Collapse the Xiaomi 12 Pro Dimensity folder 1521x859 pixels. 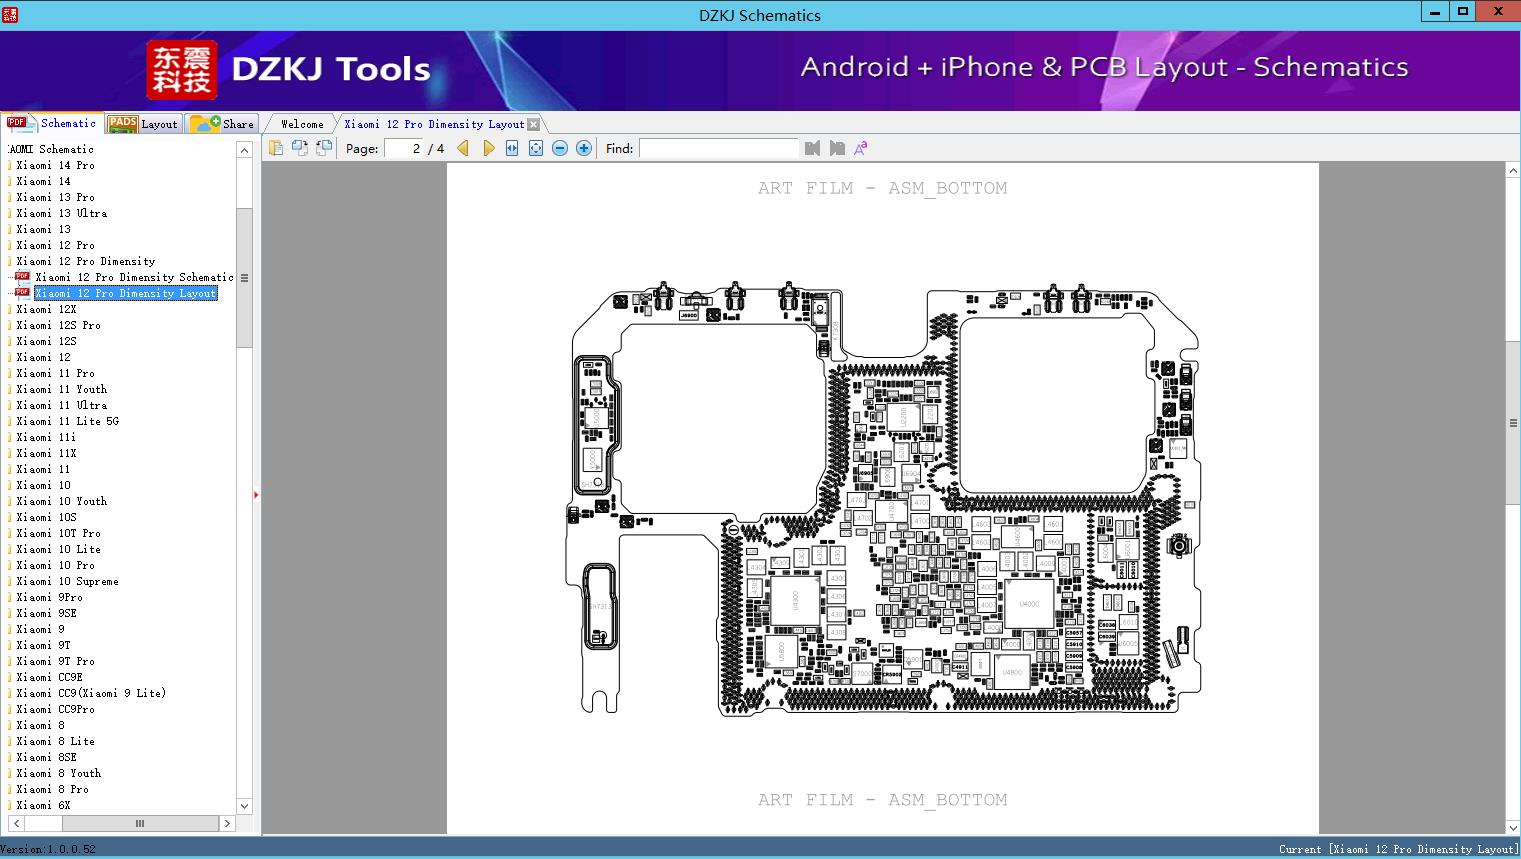[x=85, y=261]
